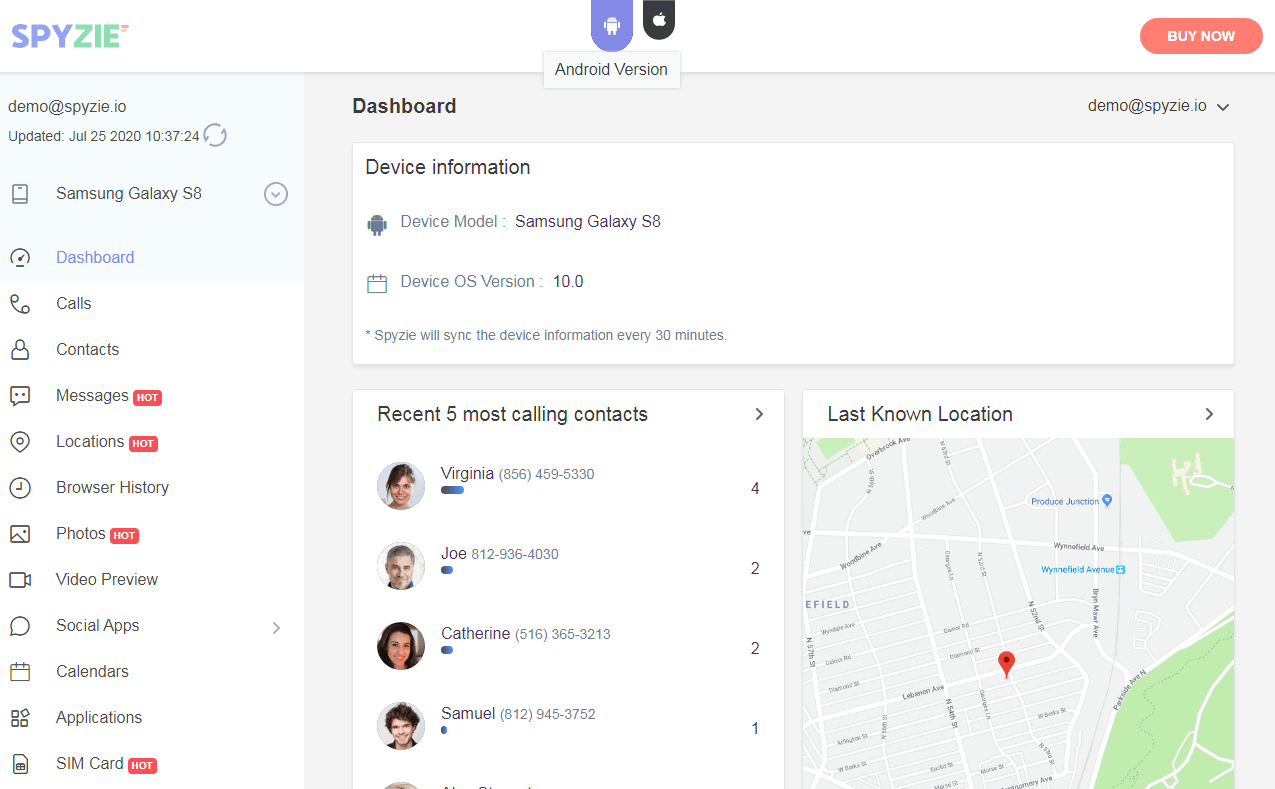The image size is (1275, 789).
Task: Open Last Known Location details arrow
Action: pos(1209,414)
